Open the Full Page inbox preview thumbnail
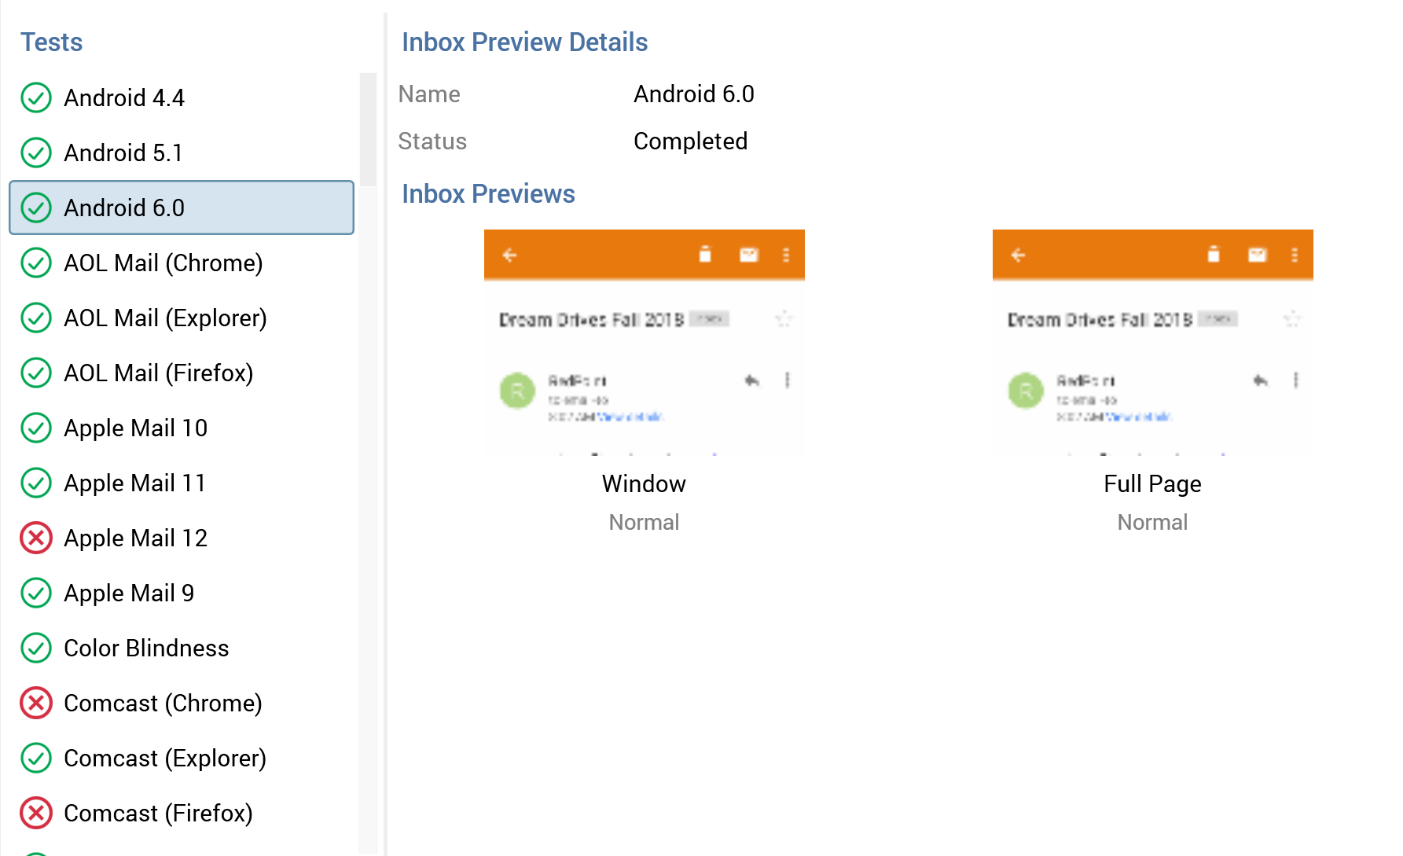The image size is (1403, 856). pos(1152,342)
